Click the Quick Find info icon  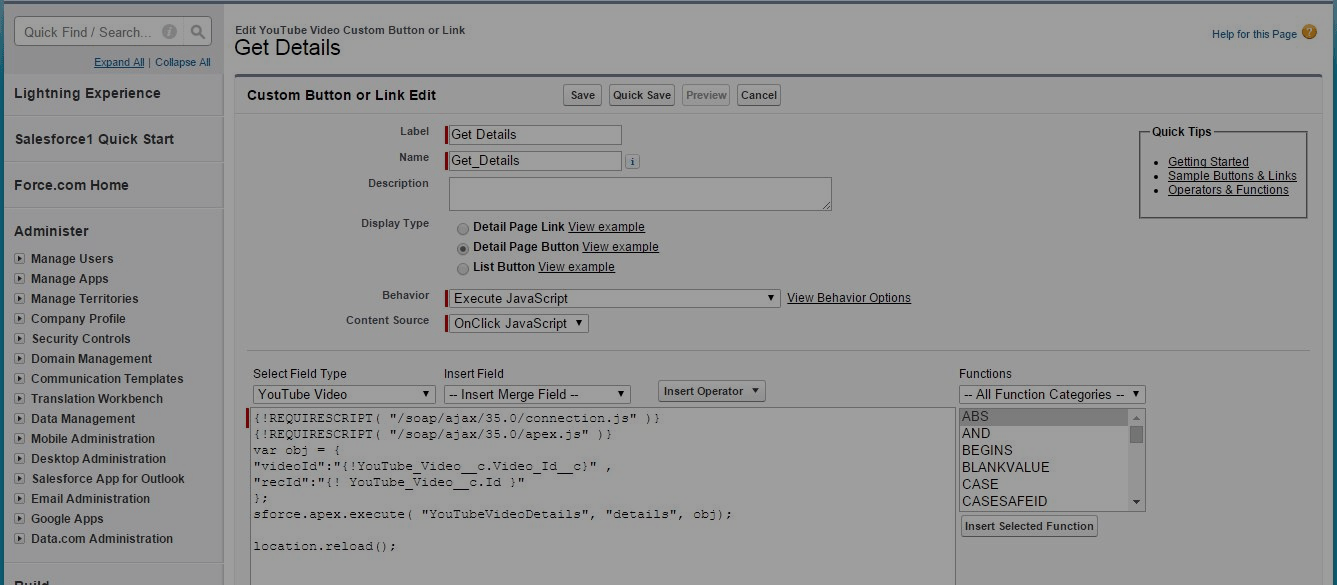(x=170, y=32)
